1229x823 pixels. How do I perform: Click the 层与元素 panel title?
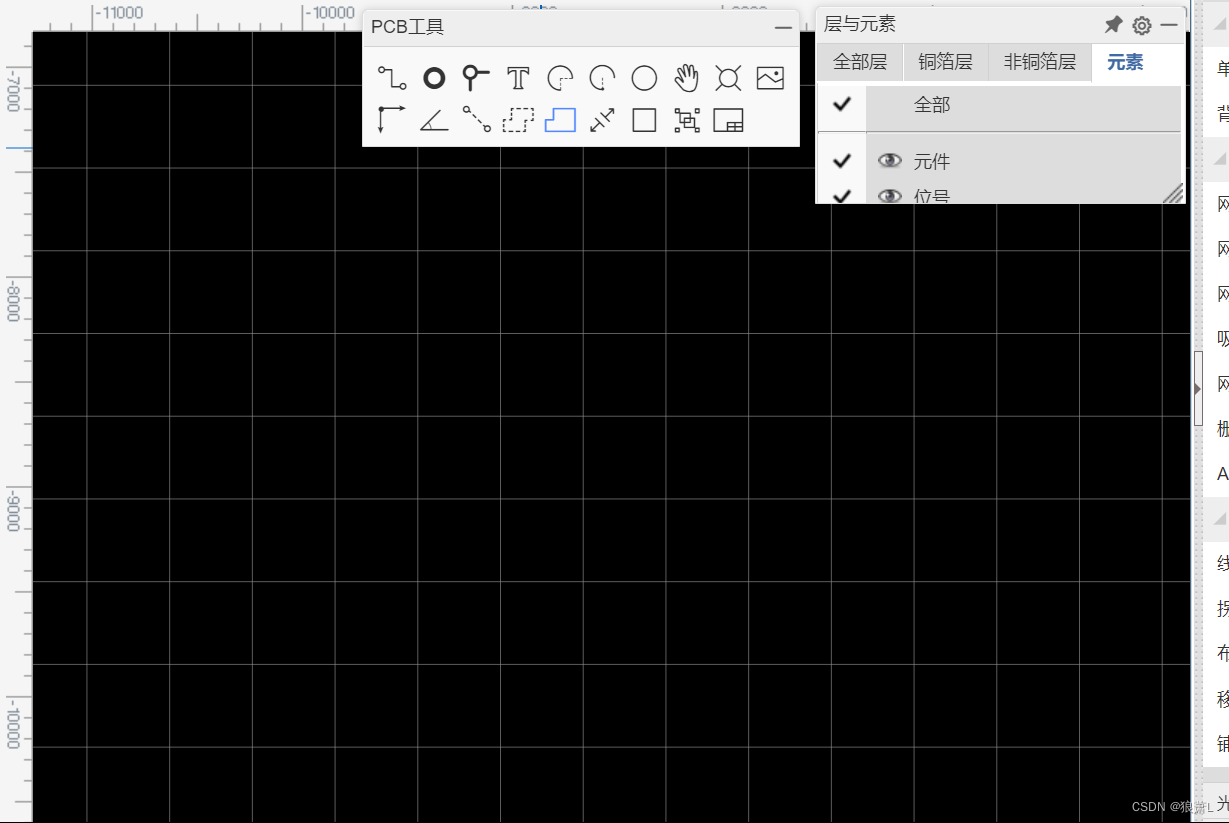click(860, 25)
